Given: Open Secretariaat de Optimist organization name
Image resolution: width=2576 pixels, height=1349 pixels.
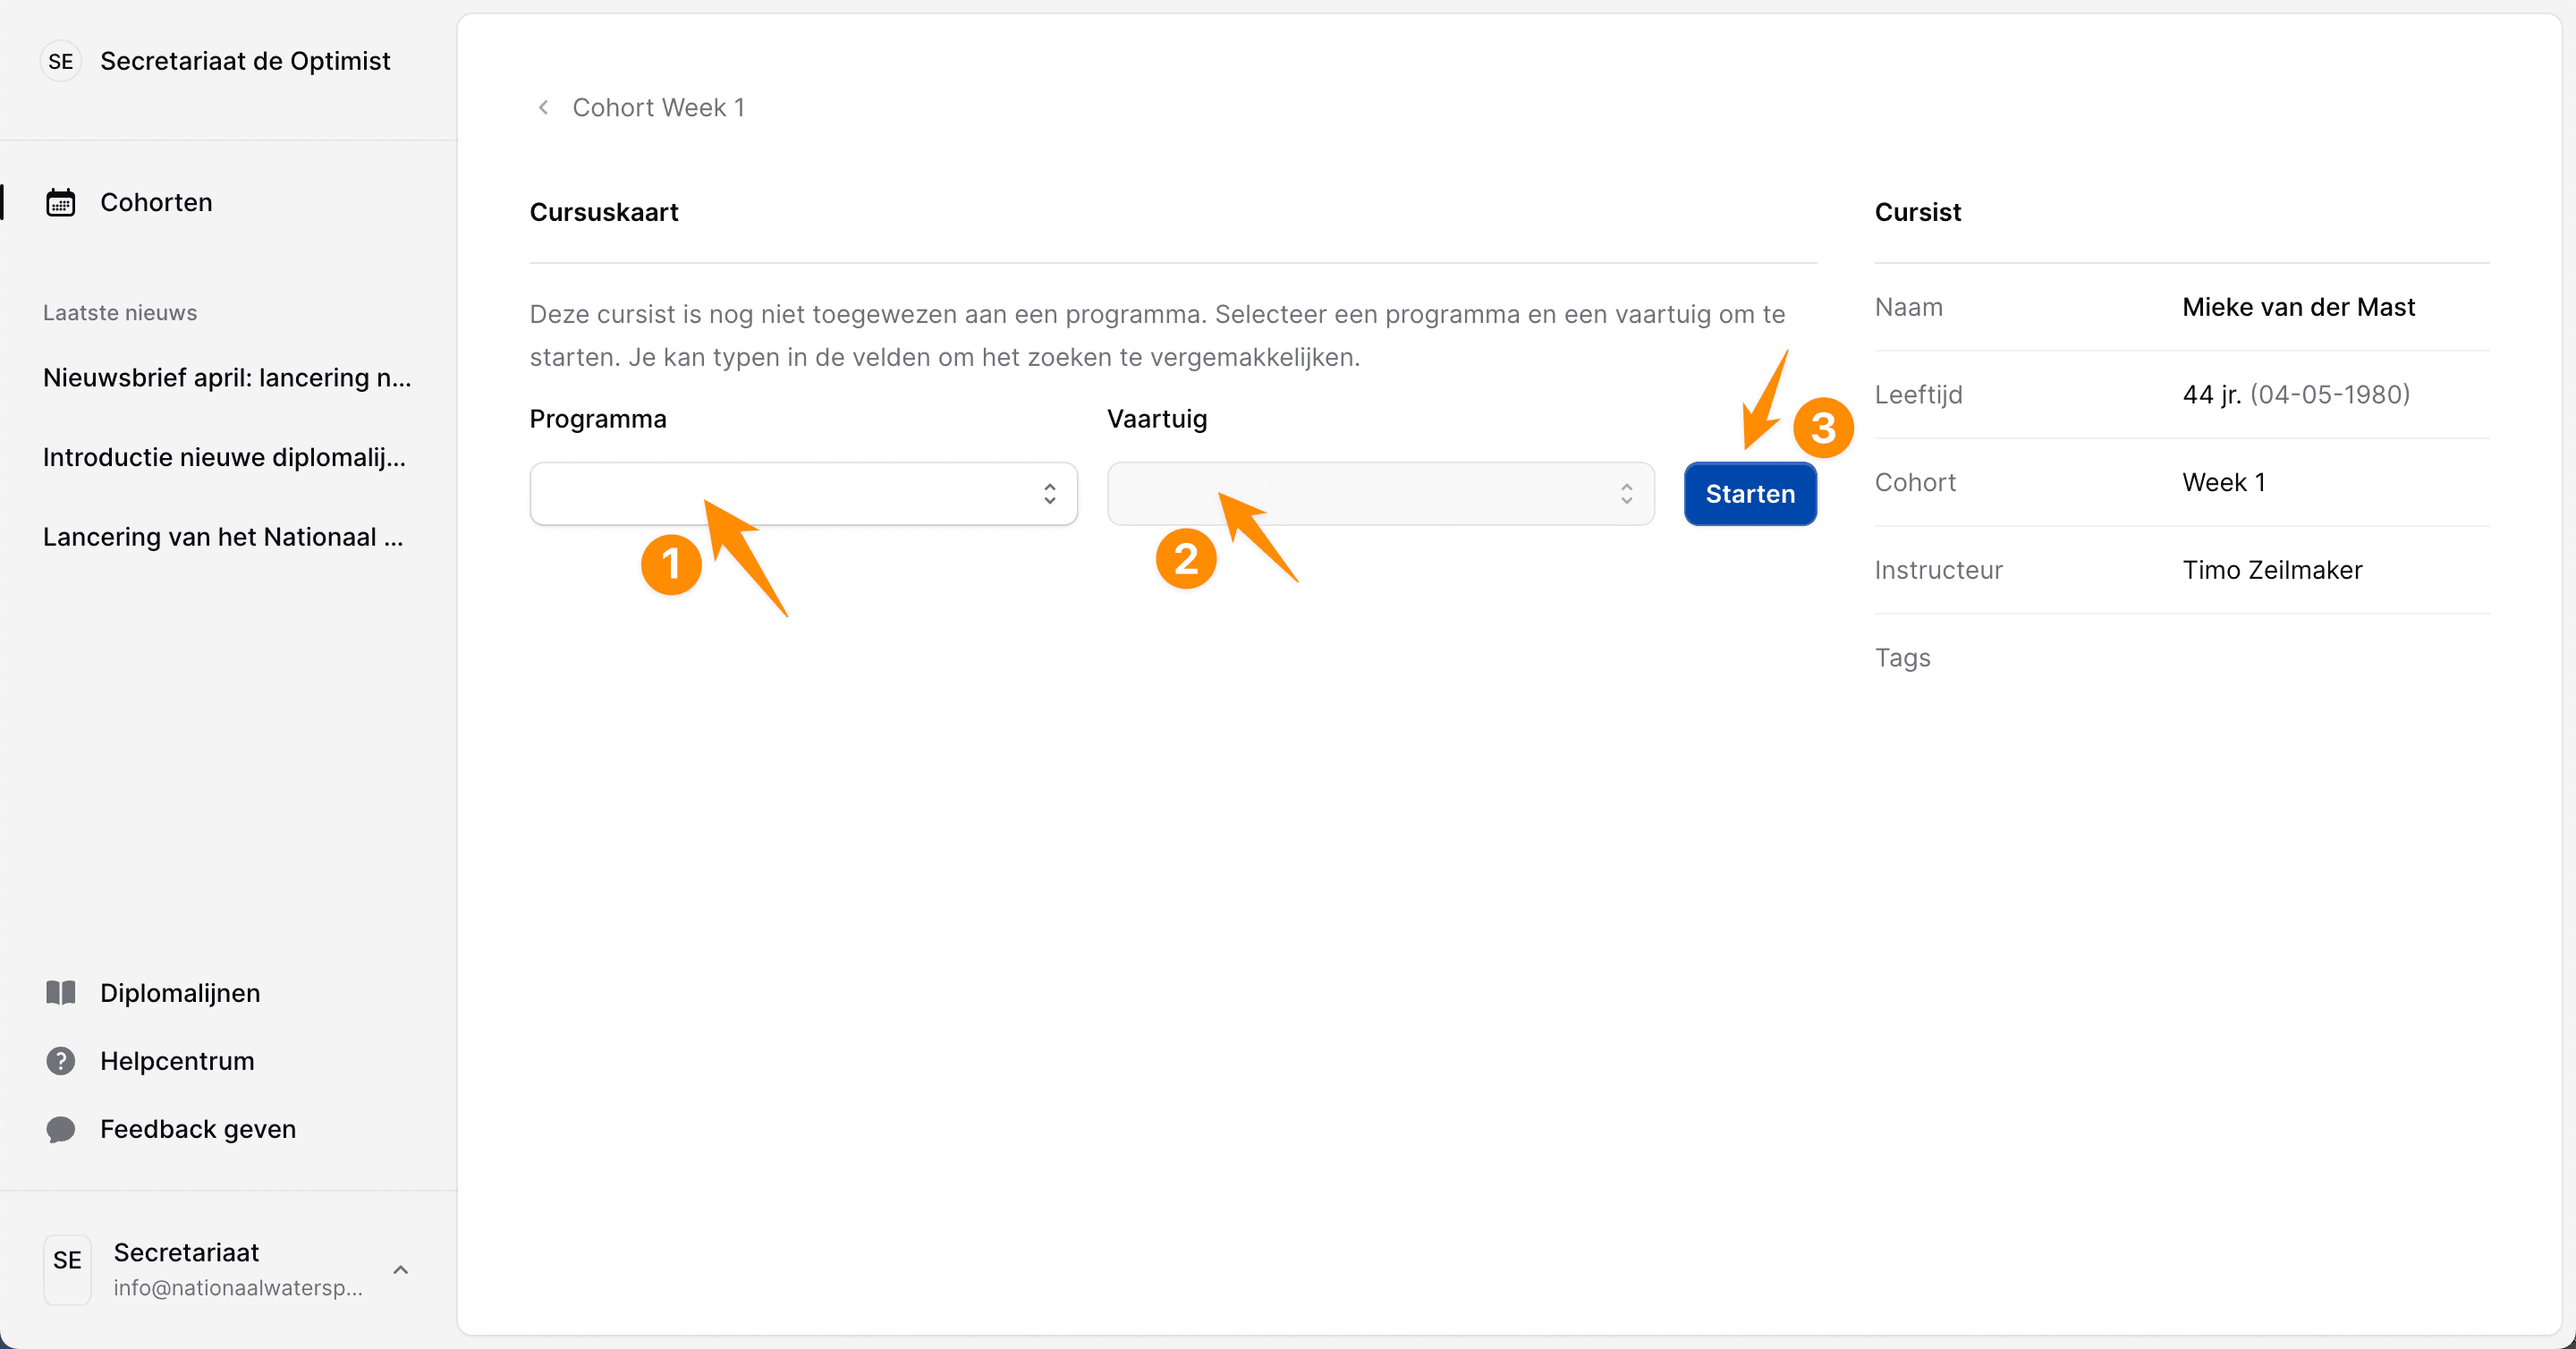Looking at the screenshot, I should 245,61.
